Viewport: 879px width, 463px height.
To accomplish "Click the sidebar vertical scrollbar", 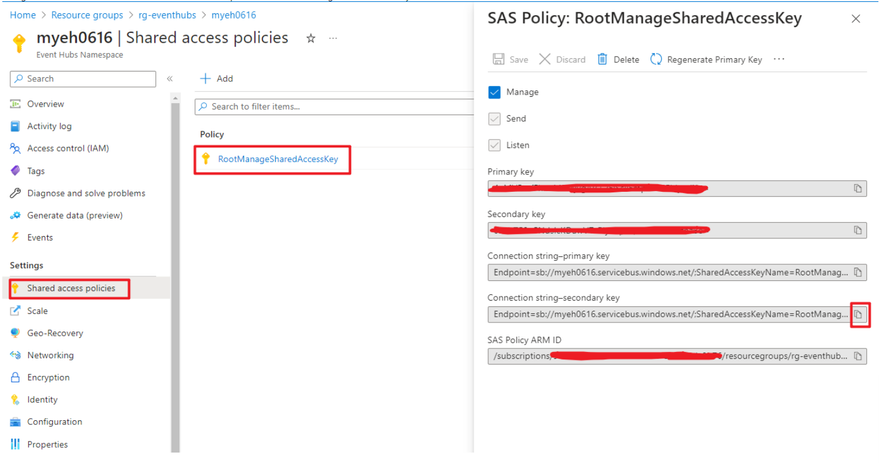I will 175,275.
